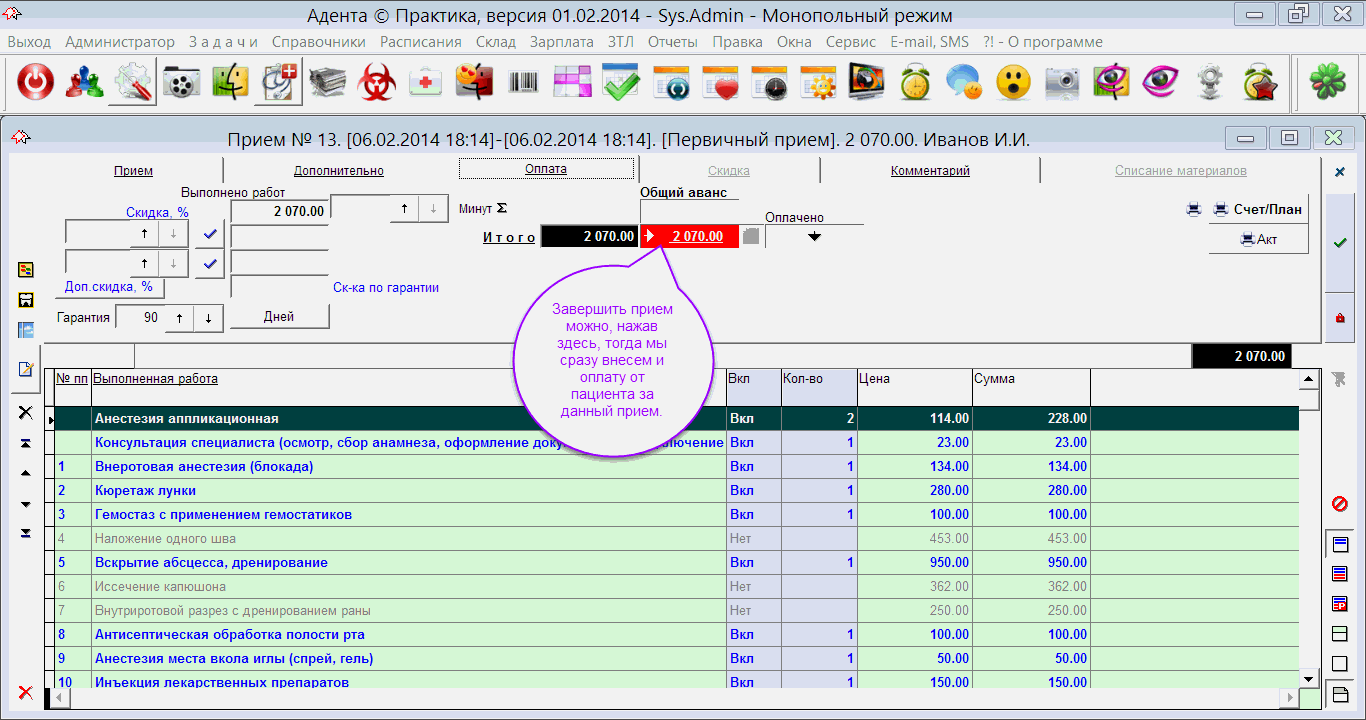Click the red power exit icon
Viewport: 1366px width, 720px height.
(x=35, y=83)
